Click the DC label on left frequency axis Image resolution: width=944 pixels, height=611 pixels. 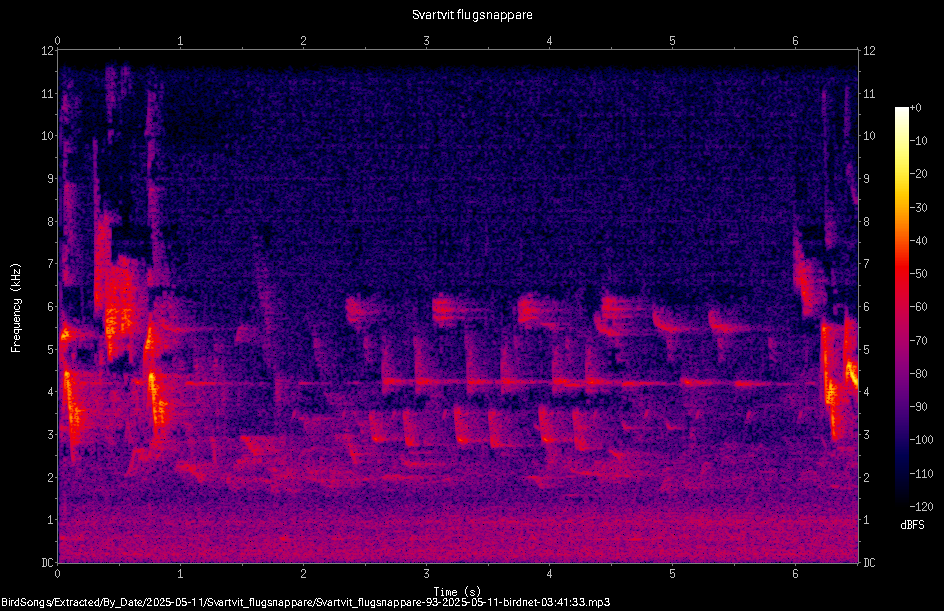pyautogui.click(x=47, y=562)
